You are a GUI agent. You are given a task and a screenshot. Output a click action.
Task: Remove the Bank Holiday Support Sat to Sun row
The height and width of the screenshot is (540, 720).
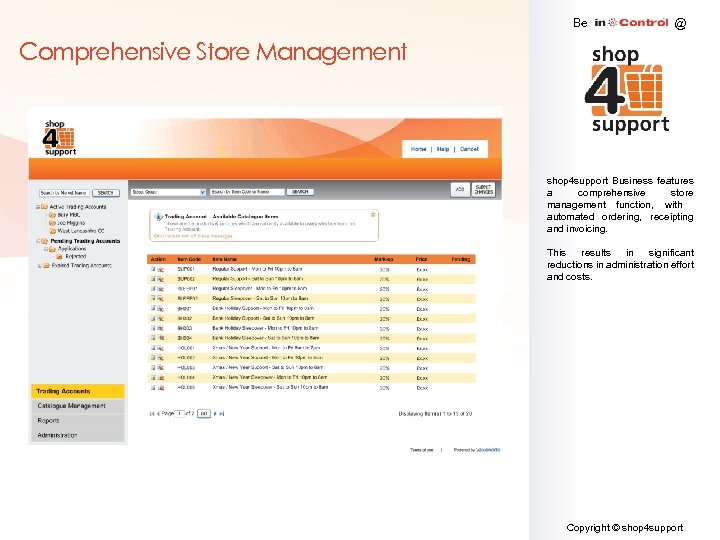[161, 319]
